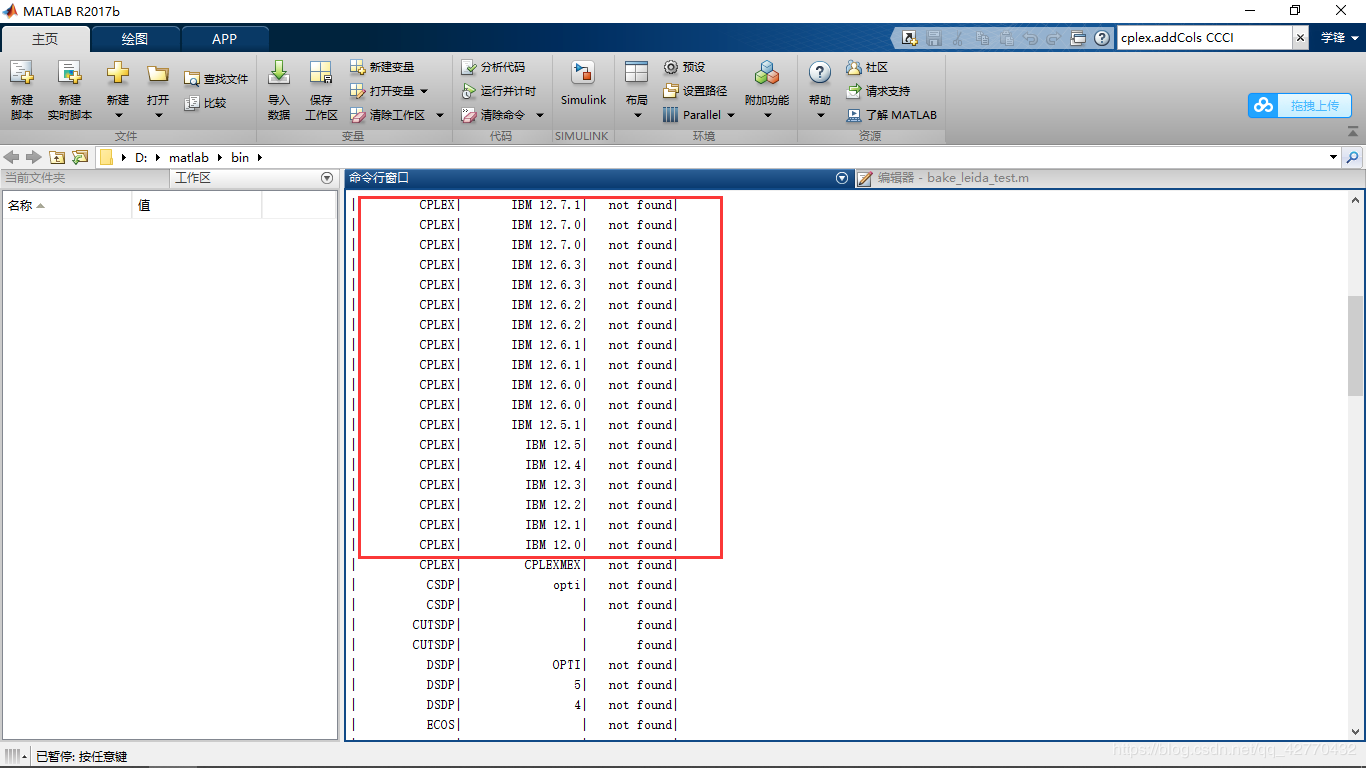Open the workspace panel actions menu arrow
The image size is (1366, 768).
click(x=327, y=178)
